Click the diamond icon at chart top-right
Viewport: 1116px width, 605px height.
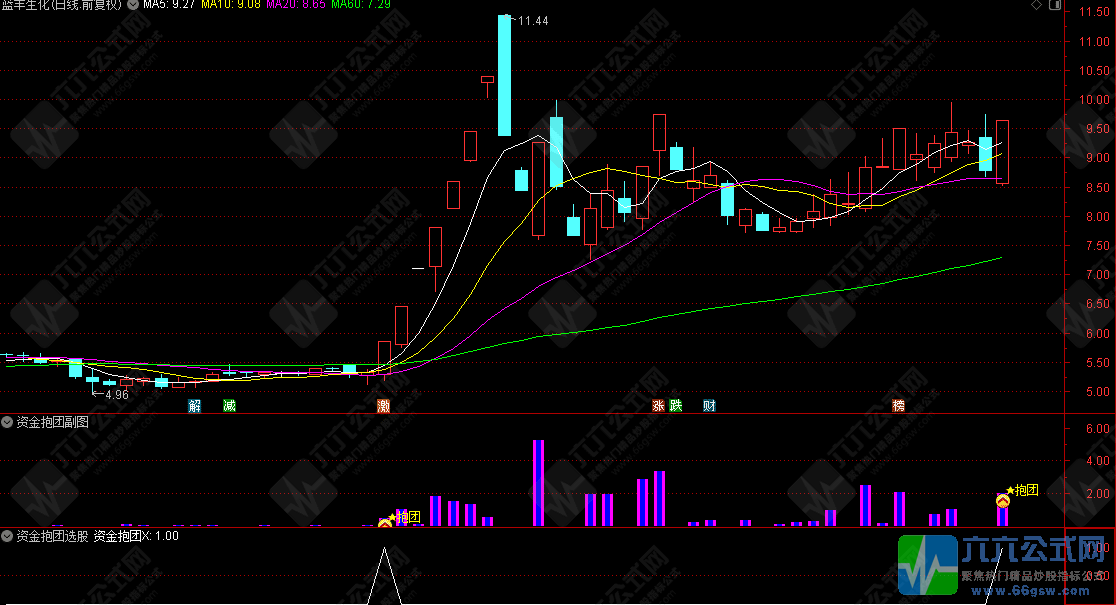pos(1035,6)
